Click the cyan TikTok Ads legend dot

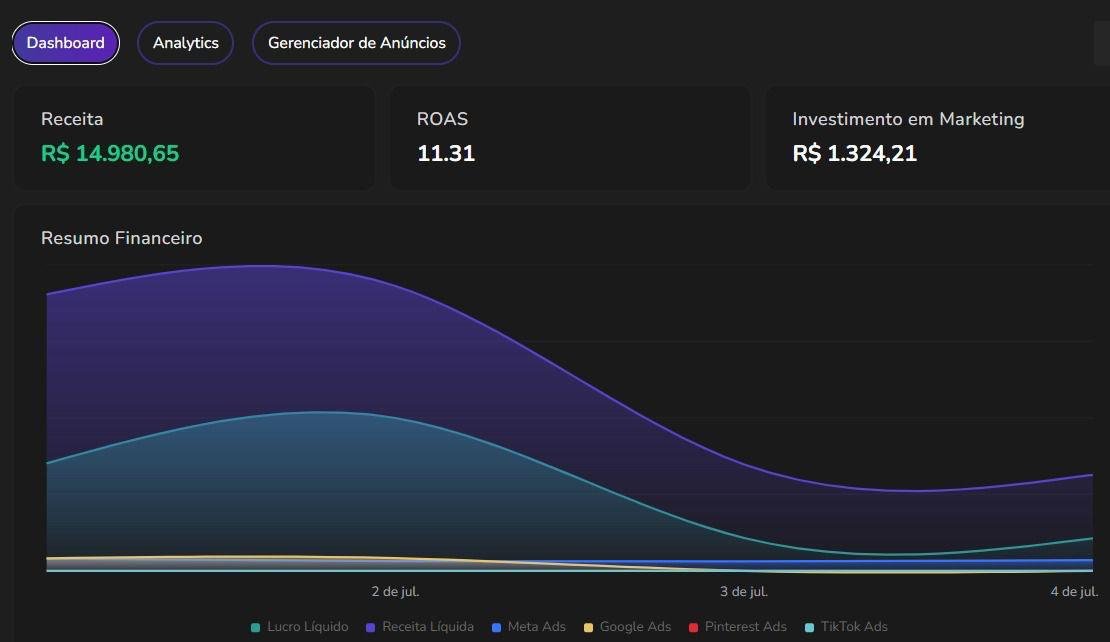(x=809, y=627)
